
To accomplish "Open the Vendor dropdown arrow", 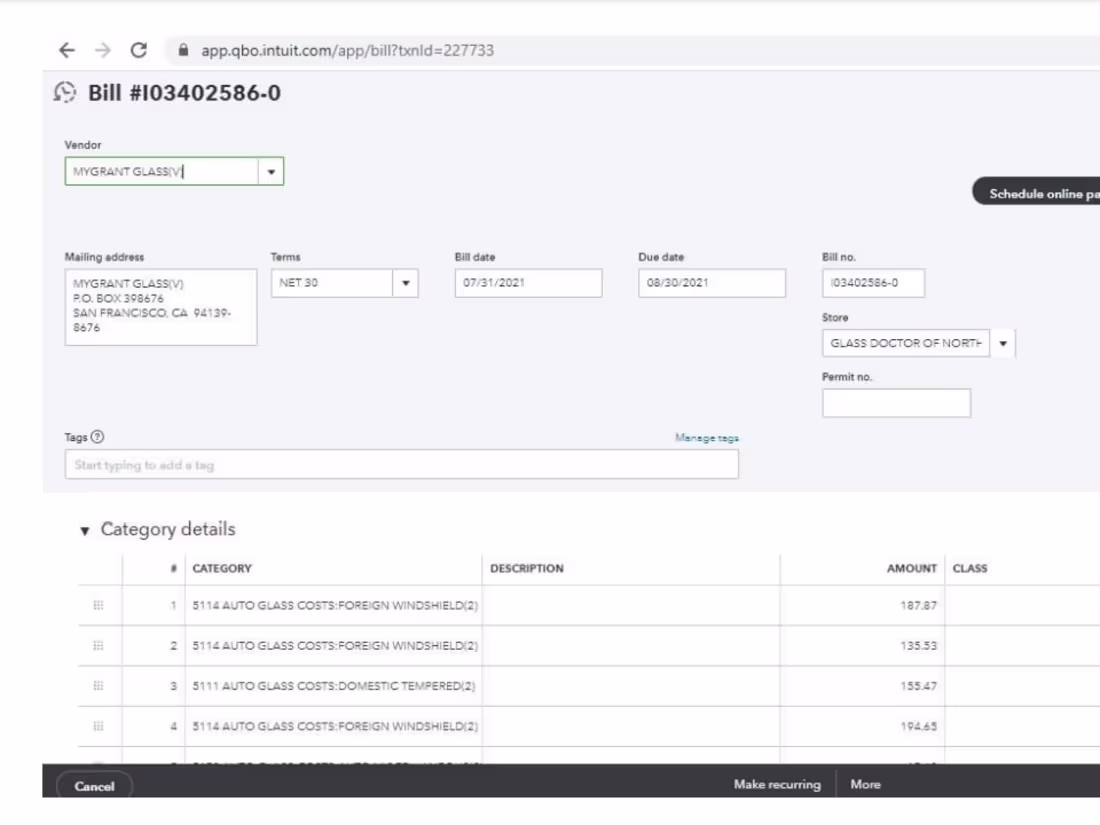I will click(x=271, y=172).
